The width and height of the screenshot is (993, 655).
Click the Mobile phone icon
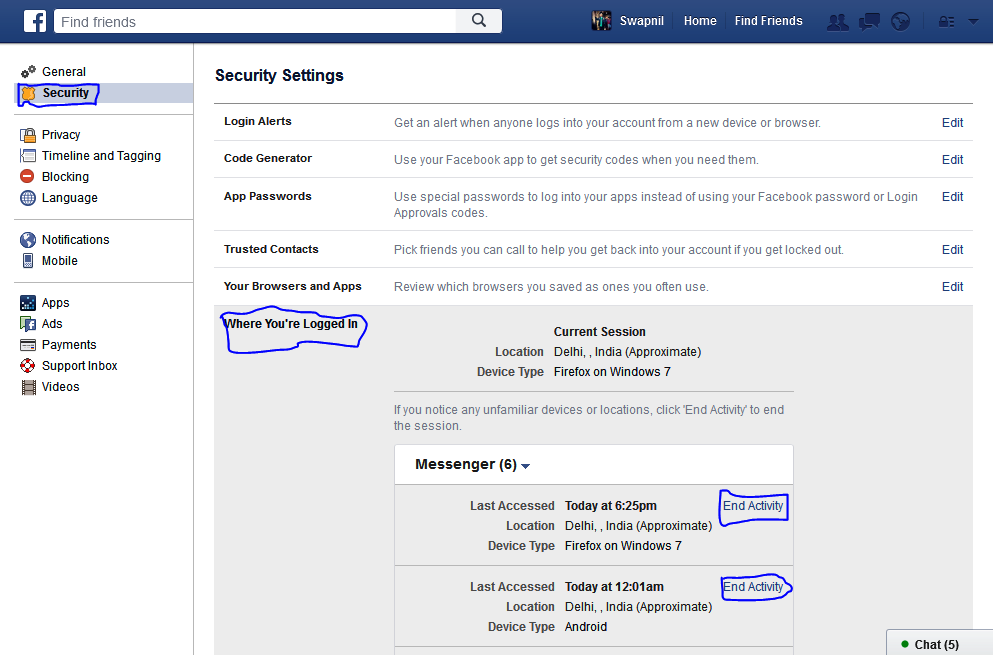28,260
